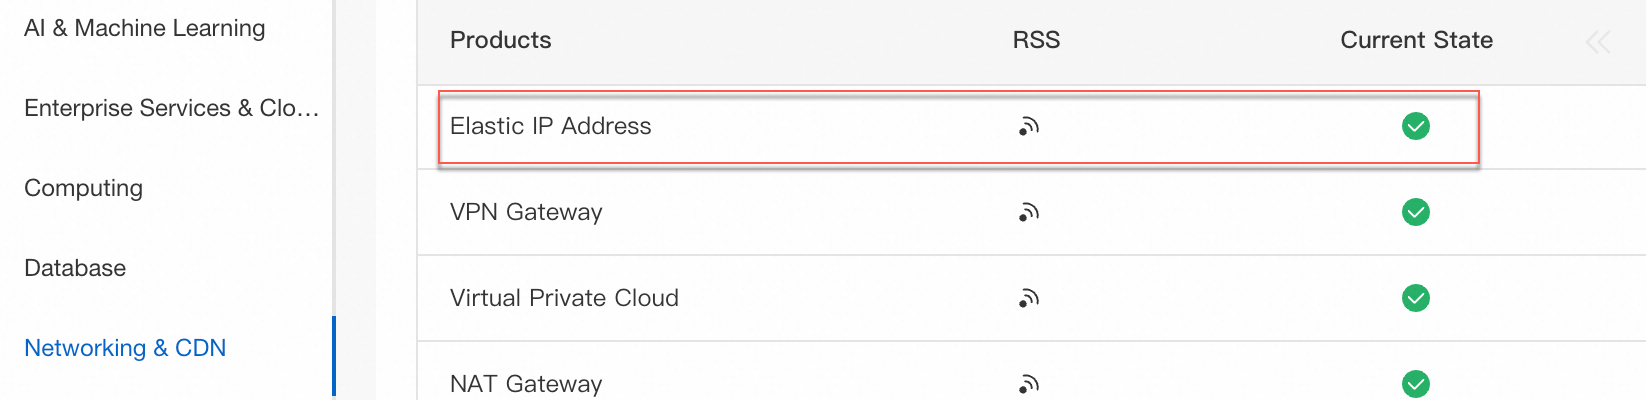Open the Virtual Private Cloud product row
This screenshot has width=1646, height=400.
[564, 298]
